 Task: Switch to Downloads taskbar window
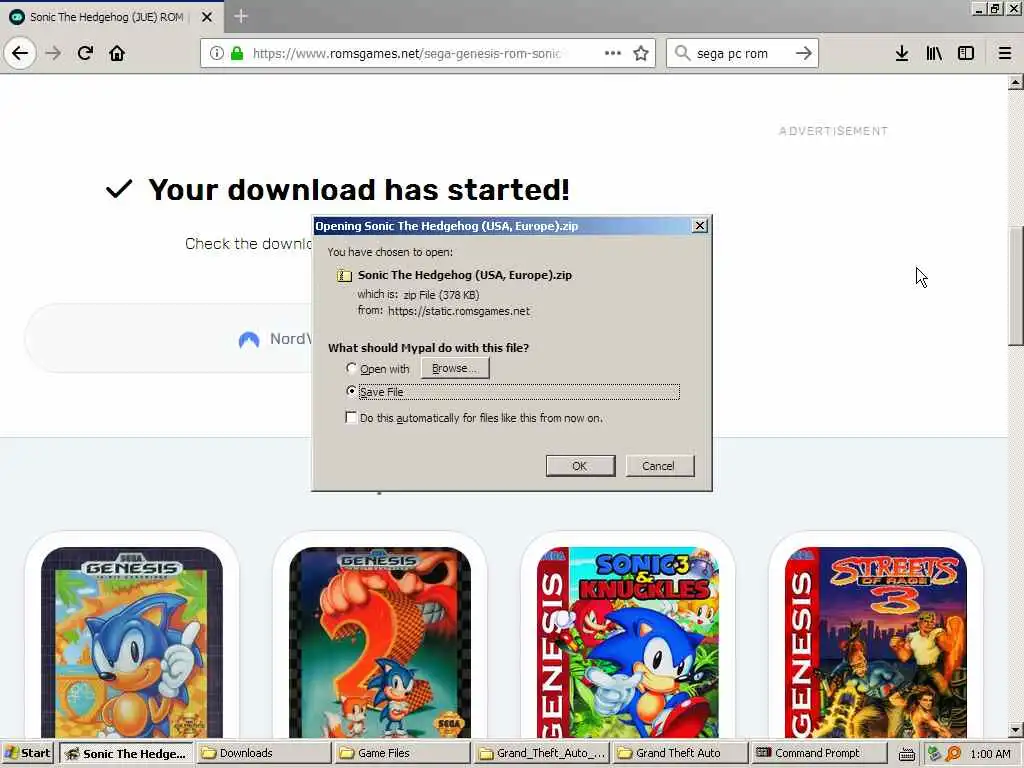tap(264, 753)
